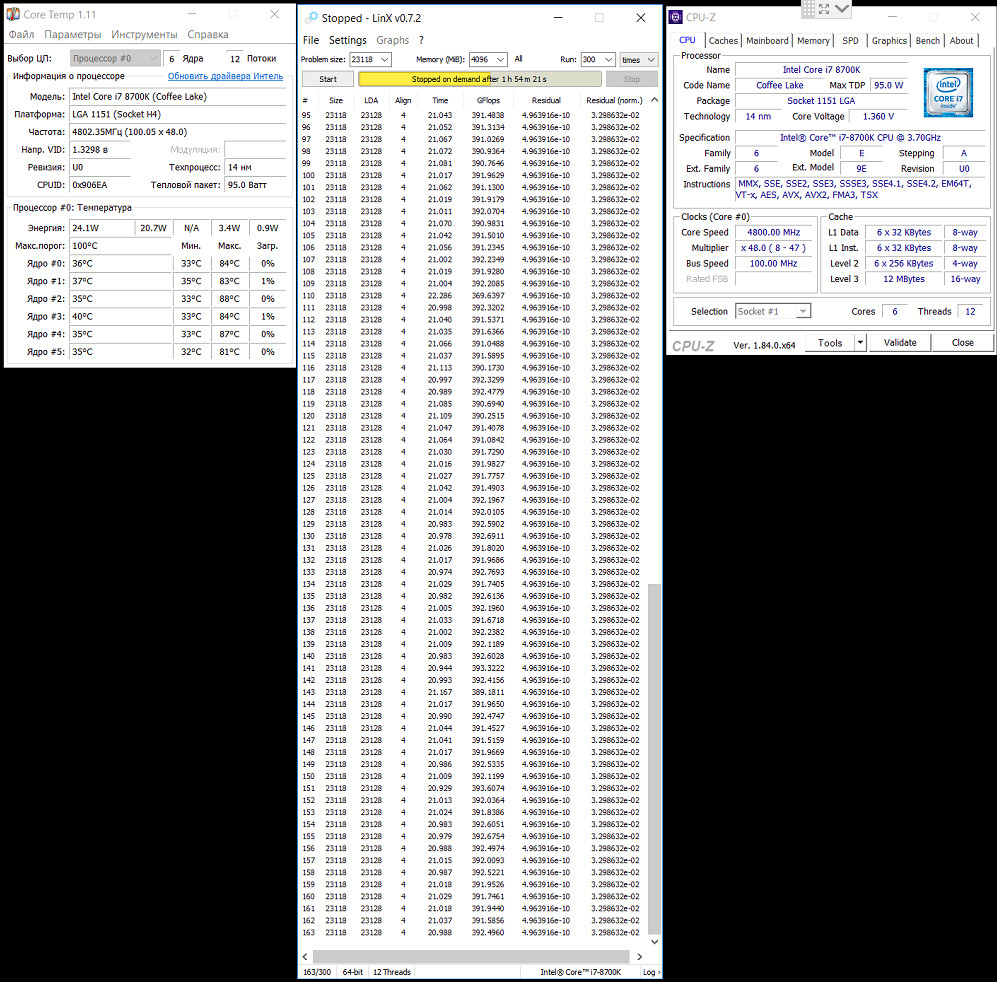Open the Graphs menu in LinX
Image resolution: width=997 pixels, height=982 pixels.
[392, 40]
